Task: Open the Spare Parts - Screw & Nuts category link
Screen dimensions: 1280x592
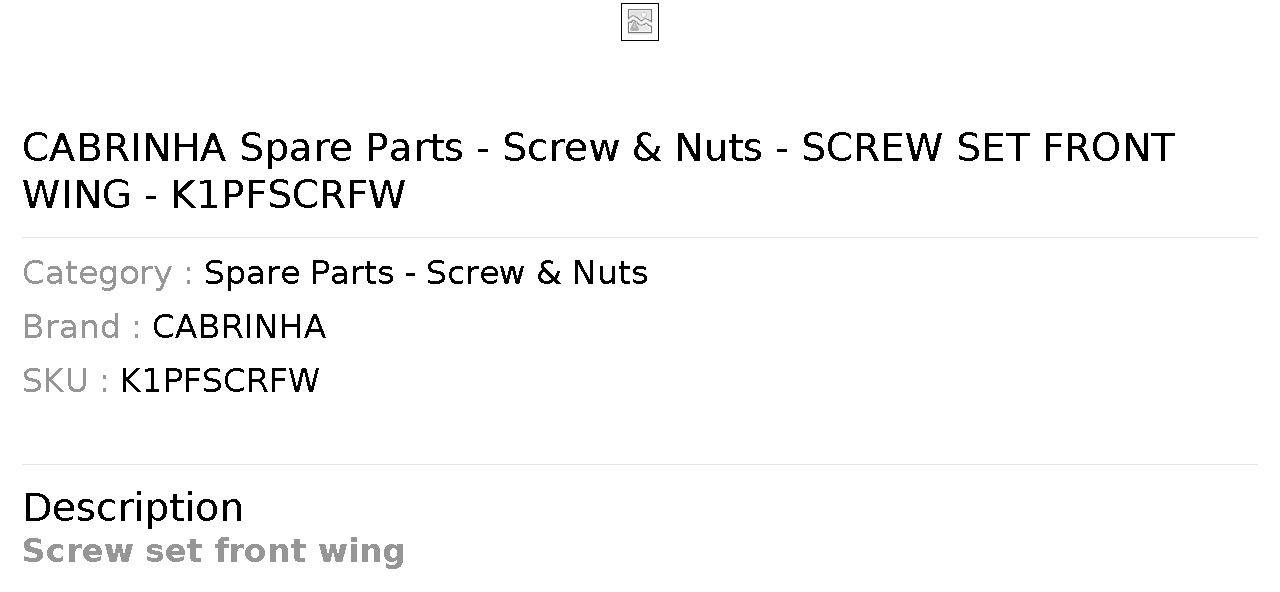Action: click(x=426, y=273)
